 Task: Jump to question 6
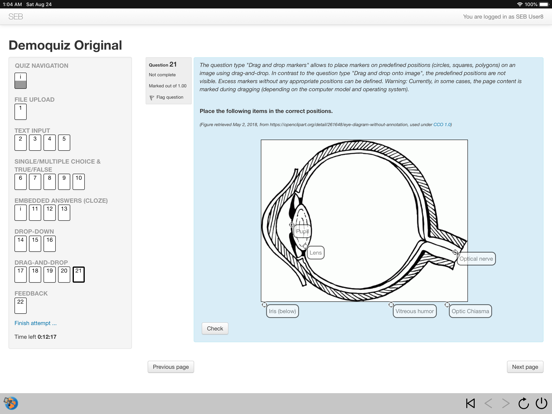point(20,182)
